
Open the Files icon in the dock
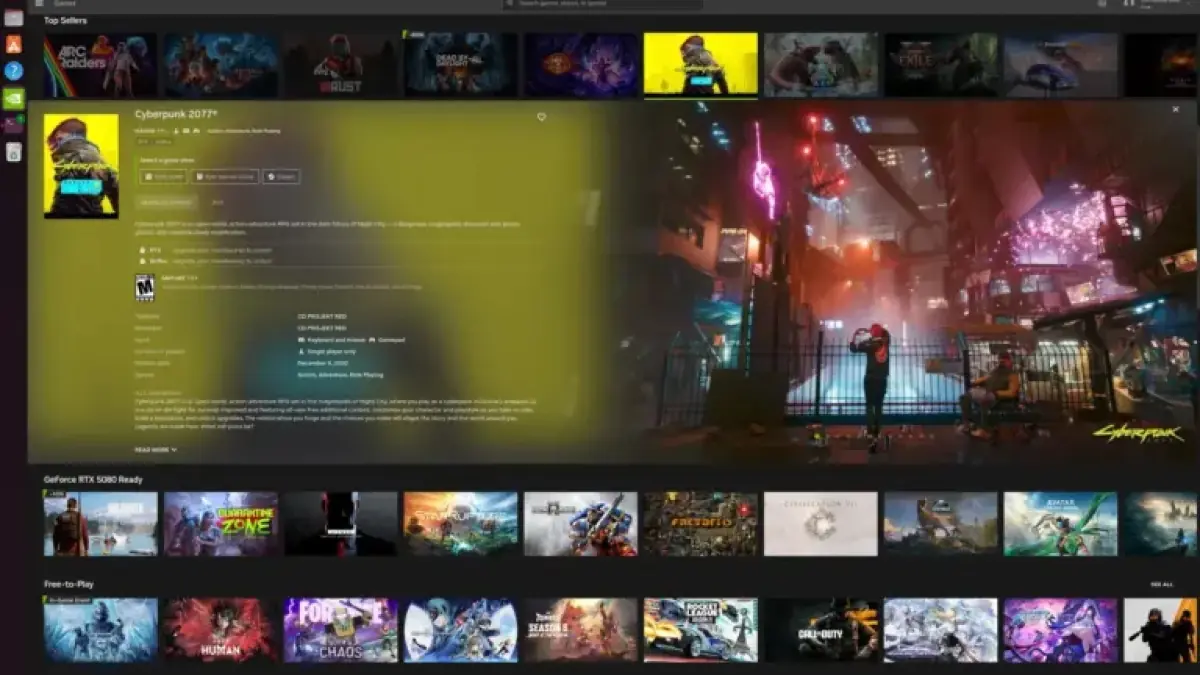(x=14, y=18)
